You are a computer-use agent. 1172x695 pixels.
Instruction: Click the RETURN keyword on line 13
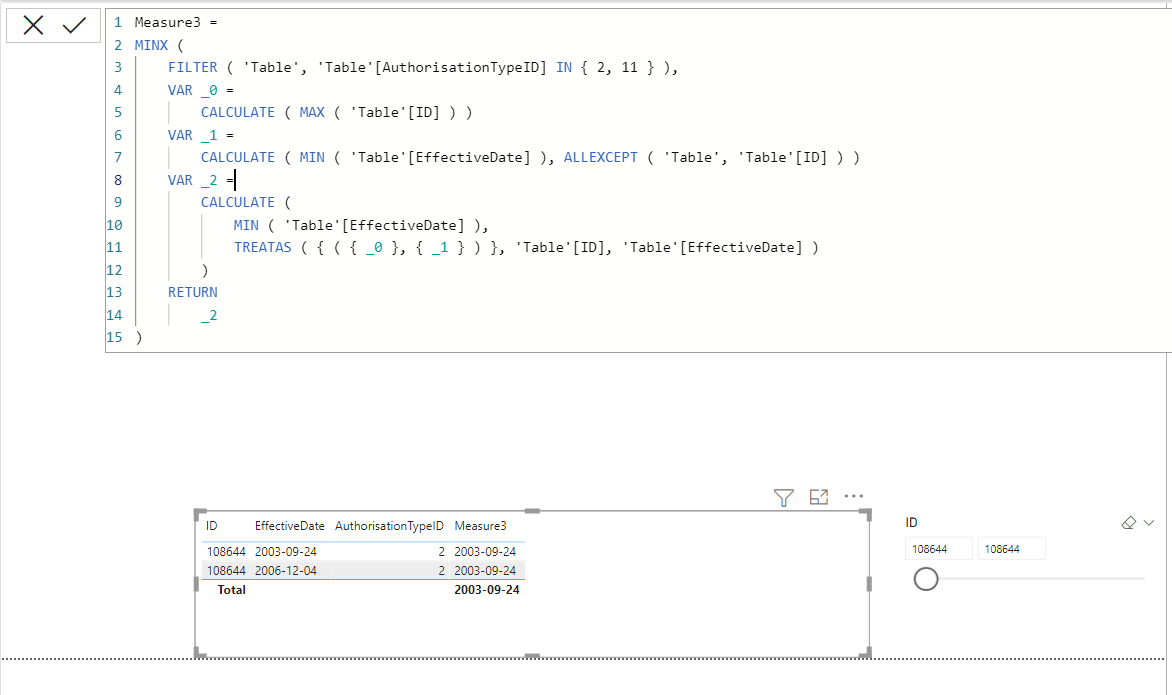point(192,292)
